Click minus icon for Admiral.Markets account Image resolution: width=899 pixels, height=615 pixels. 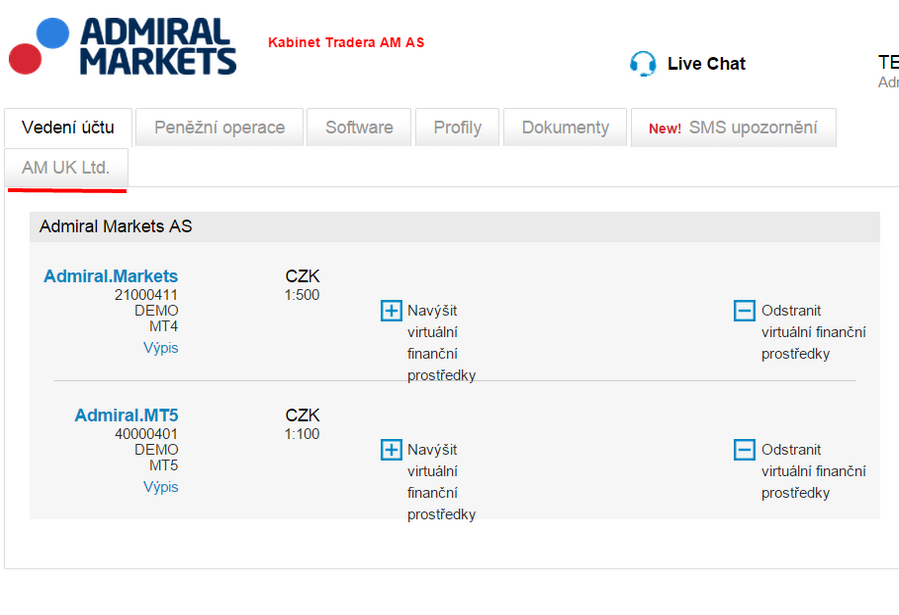click(744, 311)
